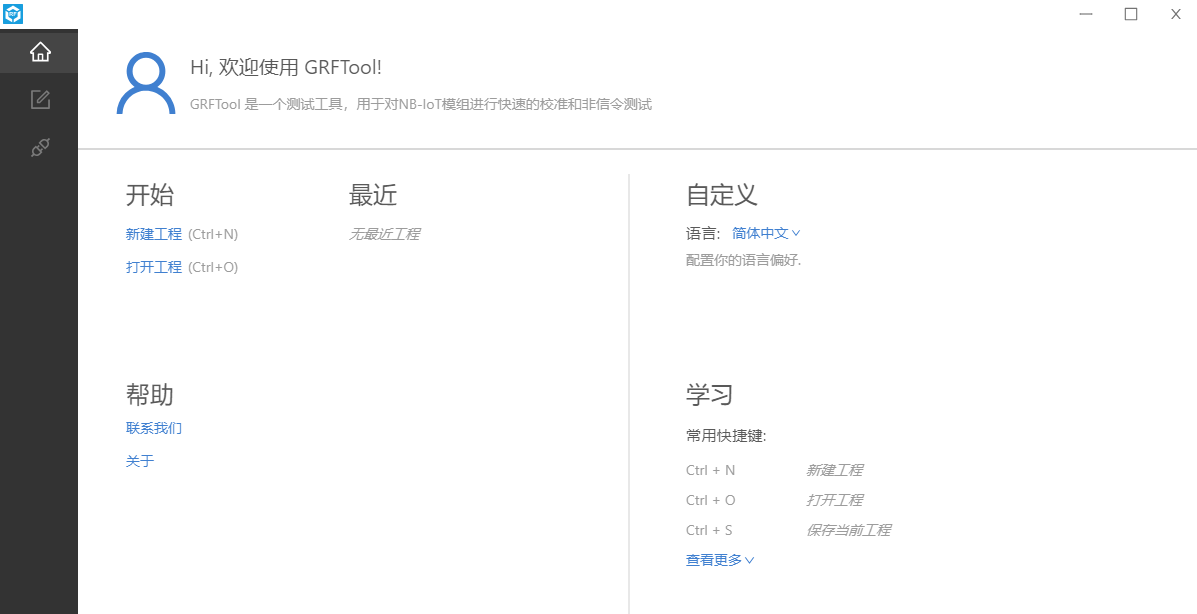Minimize the GRFTool window
The height and width of the screenshot is (614, 1197).
point(1086,14)
